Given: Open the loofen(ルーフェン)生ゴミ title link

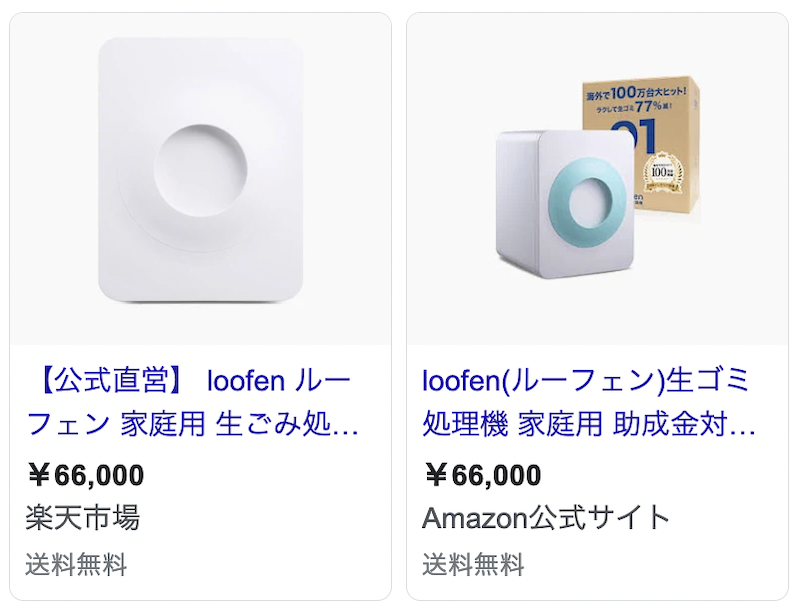Looking at the screenshot, I should click(585, 381).
